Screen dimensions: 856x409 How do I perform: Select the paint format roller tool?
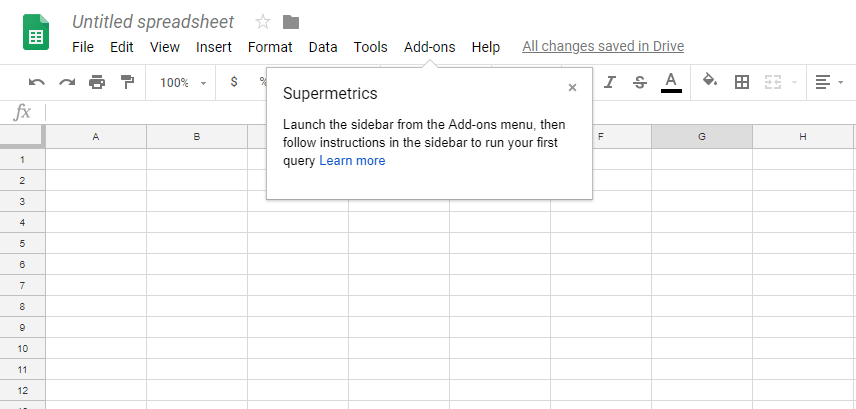tap(127, 82)
